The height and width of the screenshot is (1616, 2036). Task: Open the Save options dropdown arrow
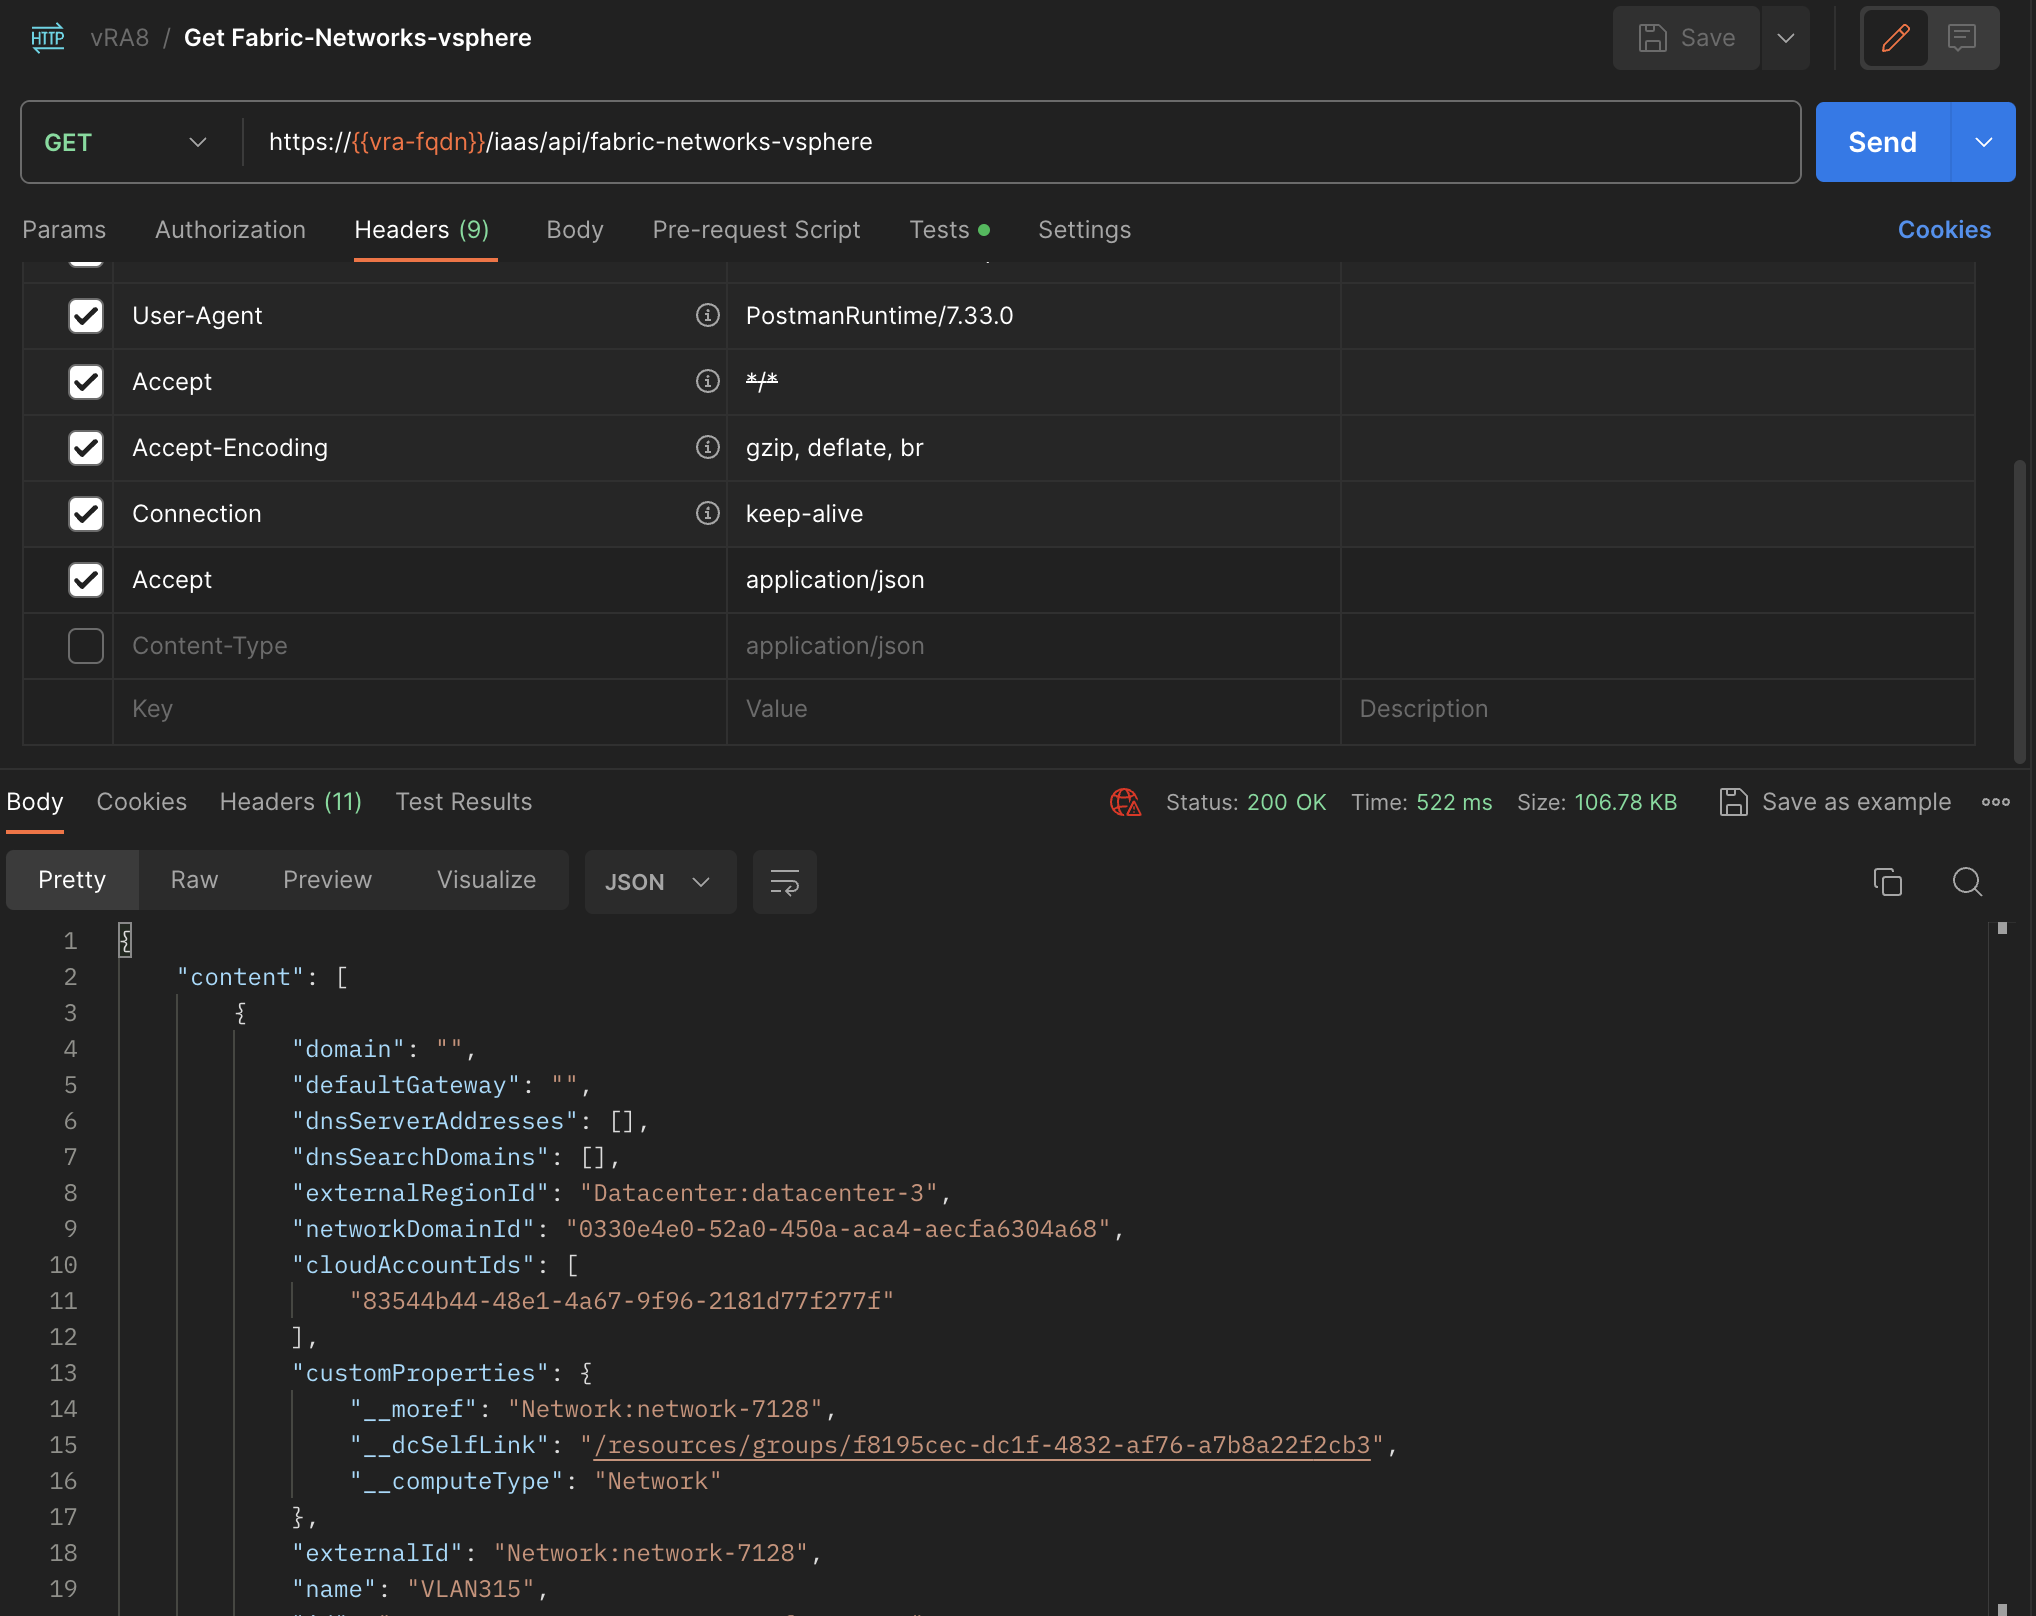[1786, 38]
